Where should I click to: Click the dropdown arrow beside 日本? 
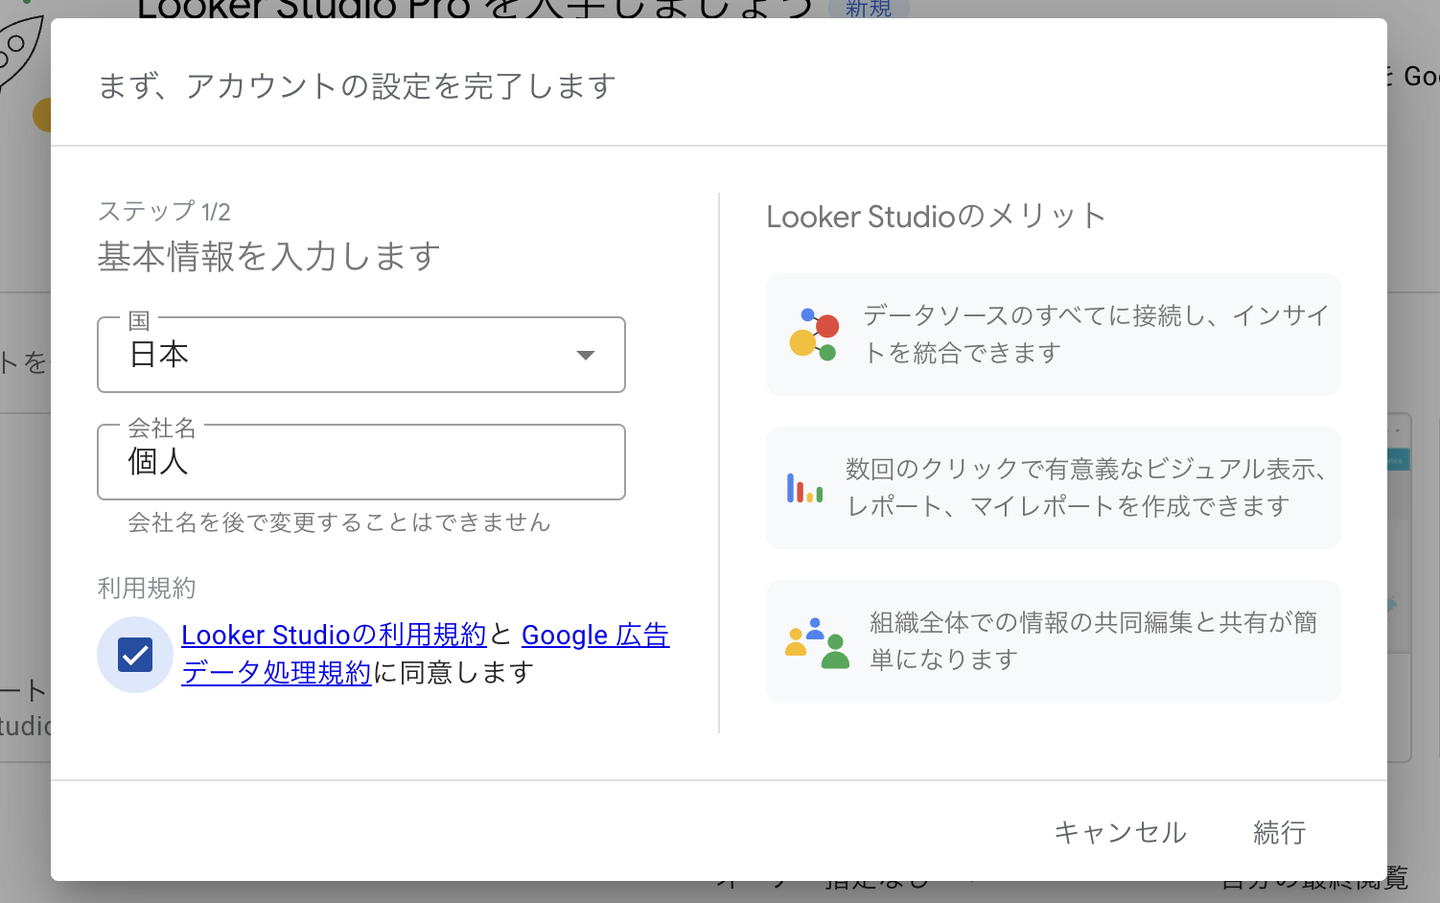point(585,355)
